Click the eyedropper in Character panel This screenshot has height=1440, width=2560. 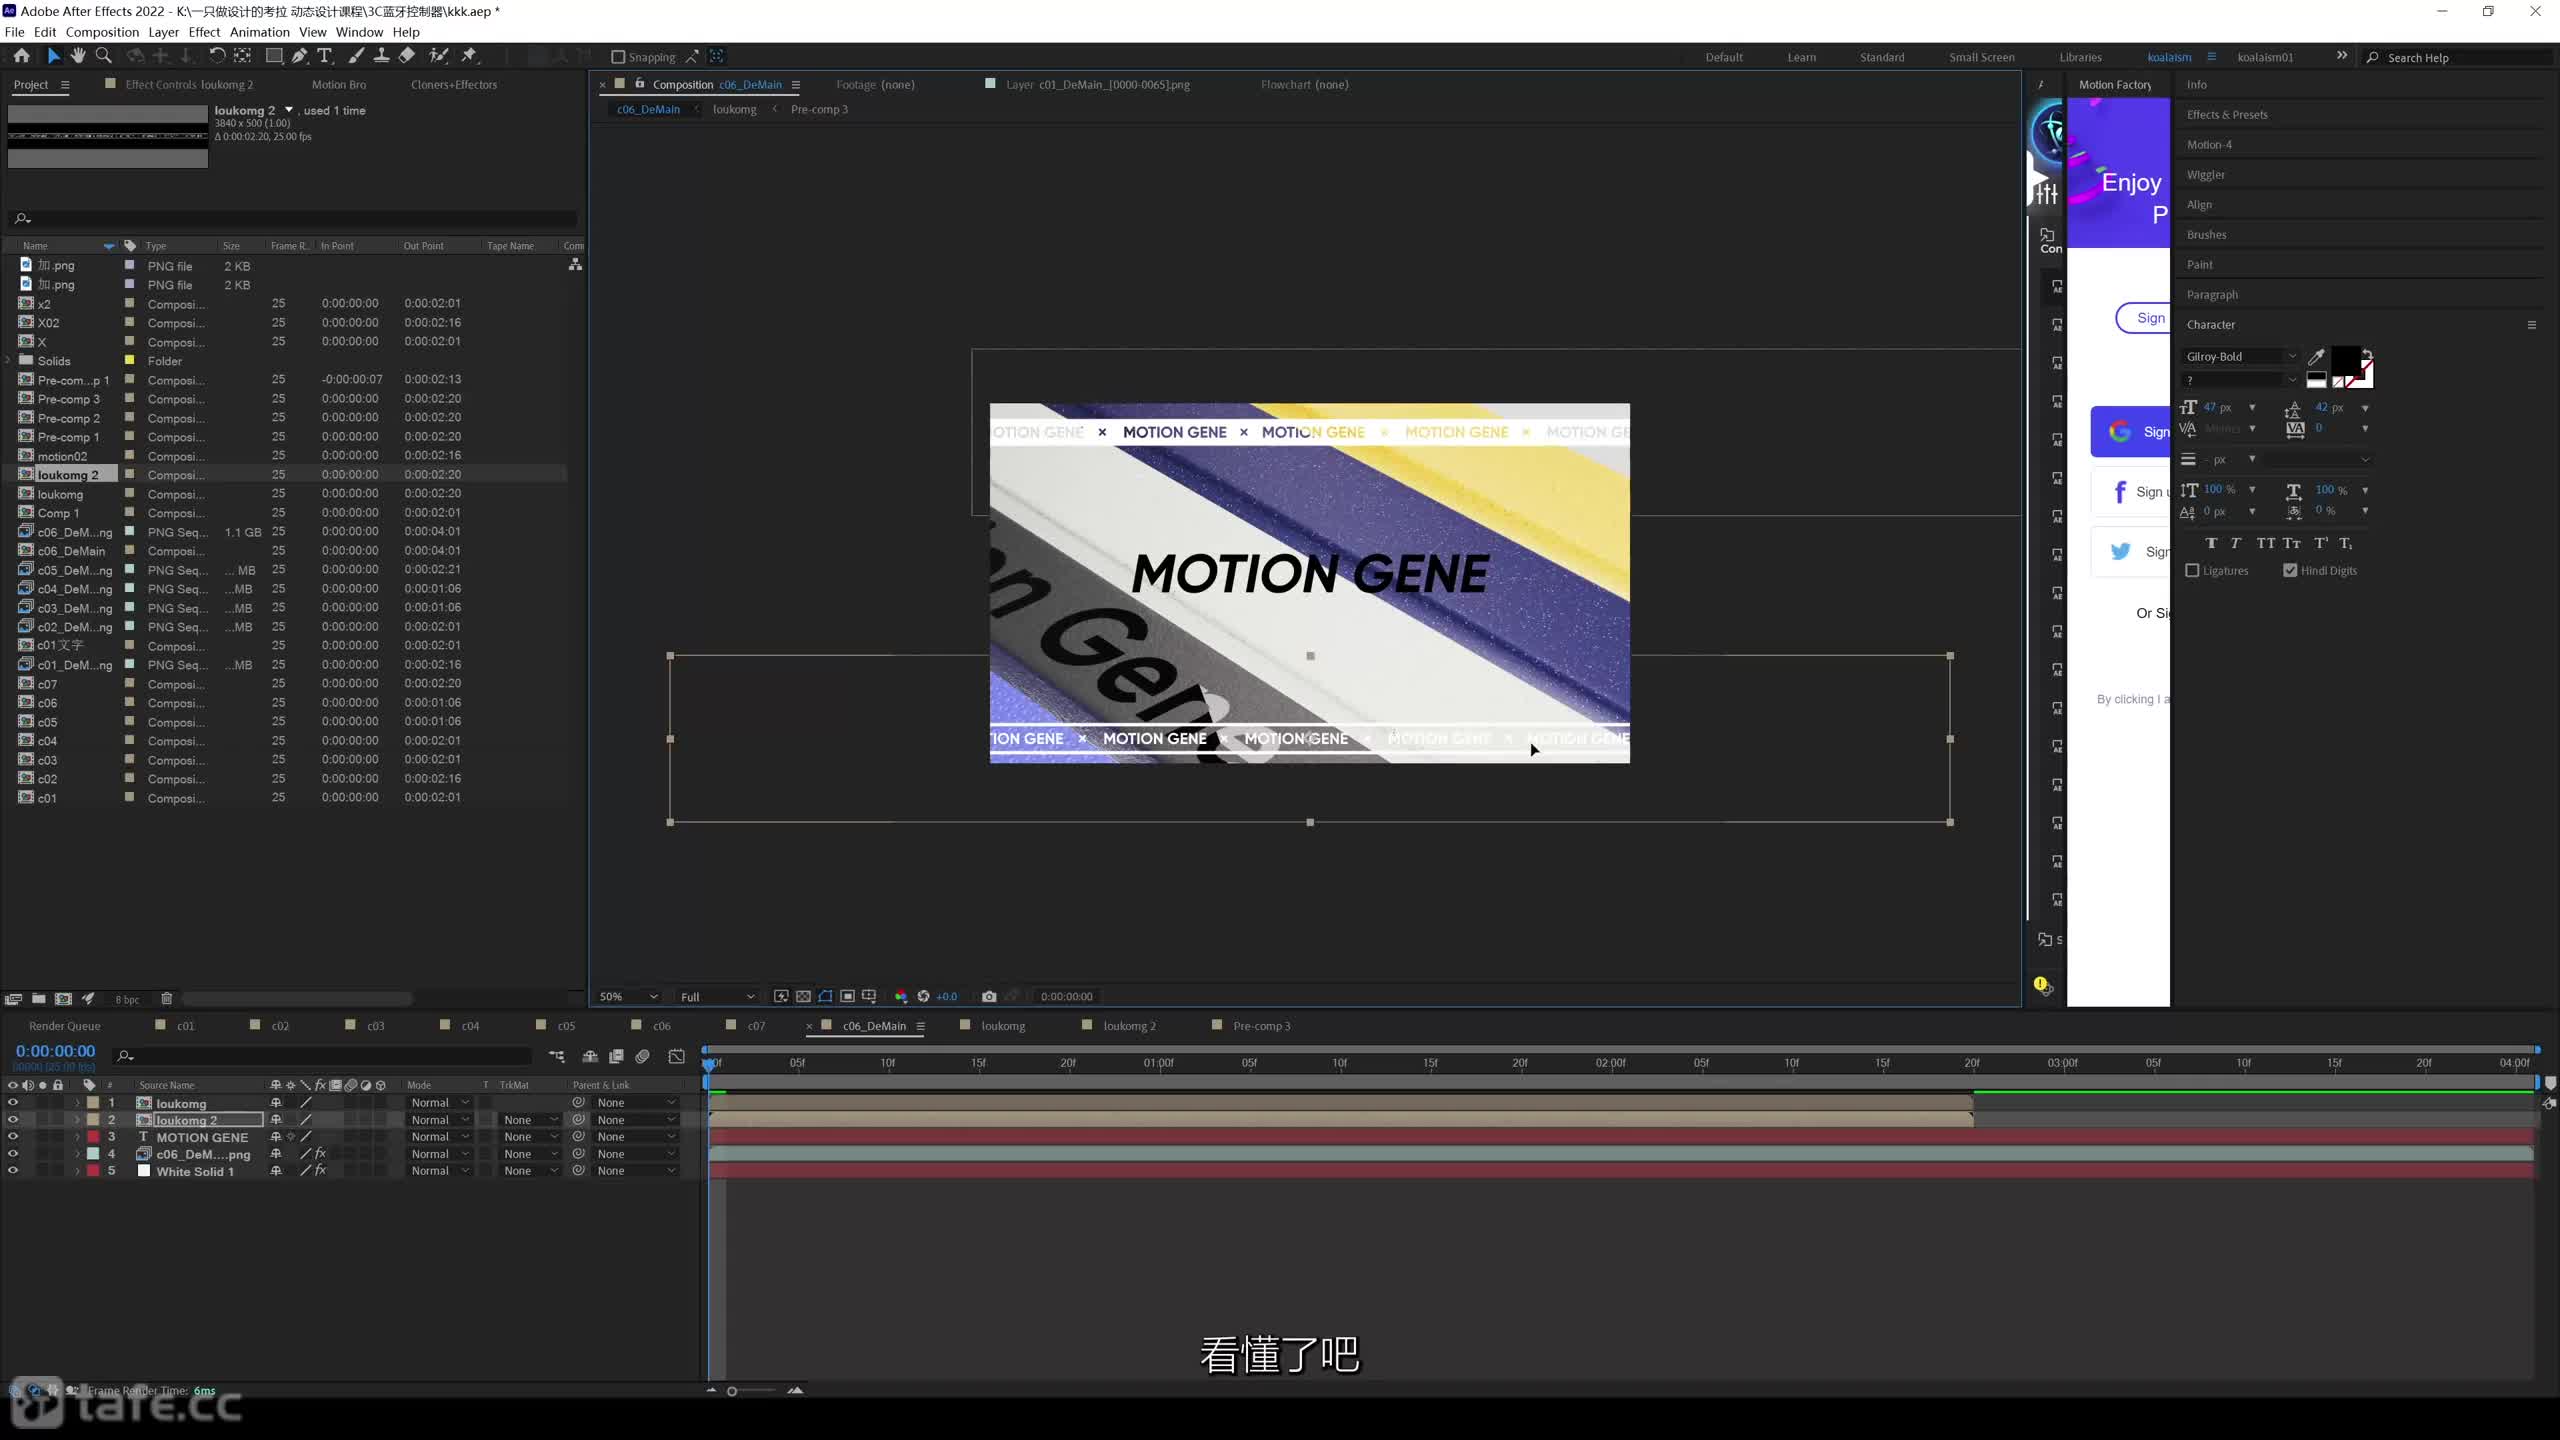(2315, 357)
